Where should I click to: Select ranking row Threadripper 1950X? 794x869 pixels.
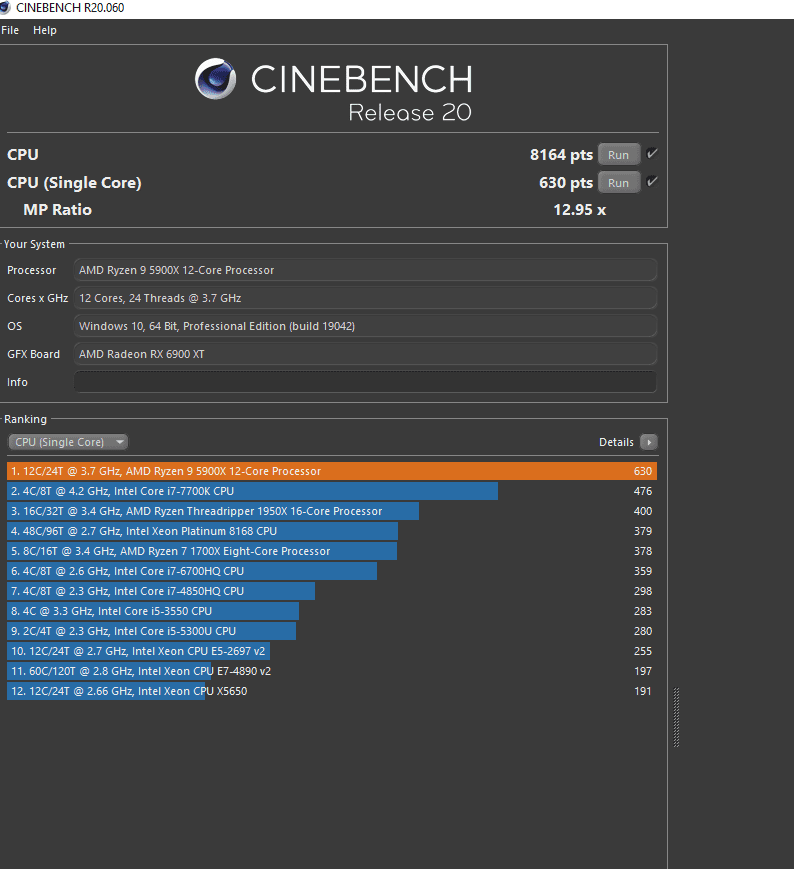pyautogui.click(x=332, y=511)
